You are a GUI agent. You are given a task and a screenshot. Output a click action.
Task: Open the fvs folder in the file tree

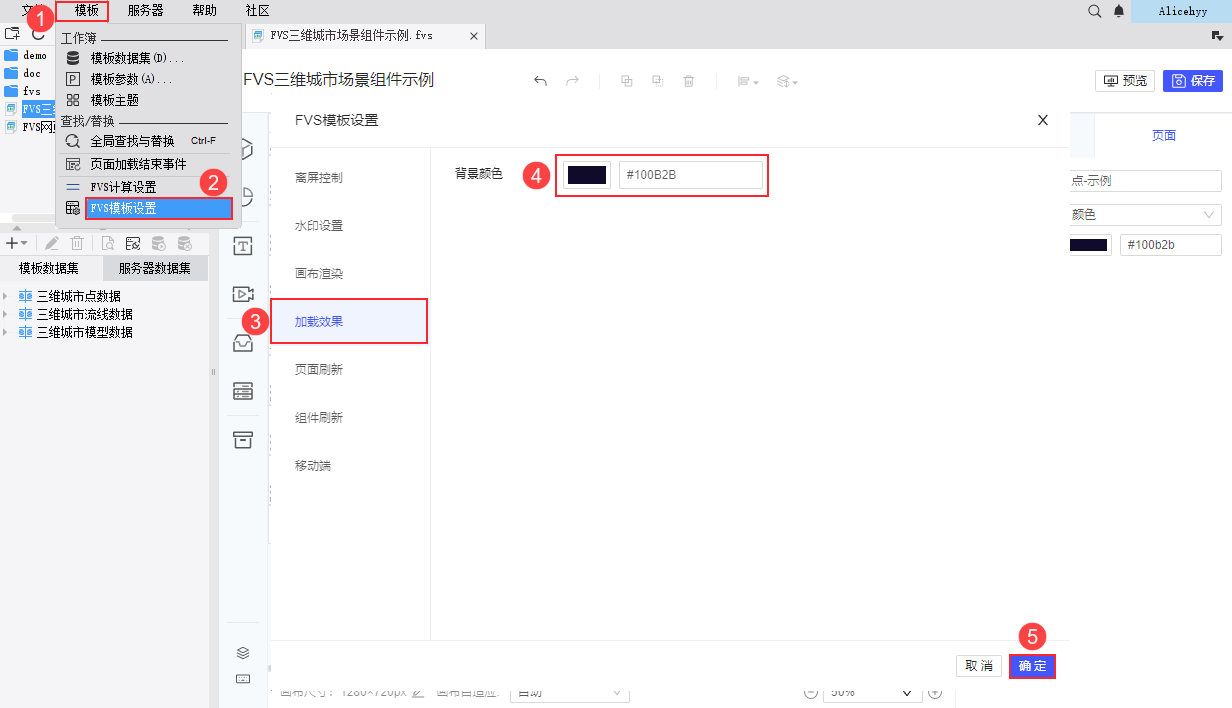(x=23, y=91)
